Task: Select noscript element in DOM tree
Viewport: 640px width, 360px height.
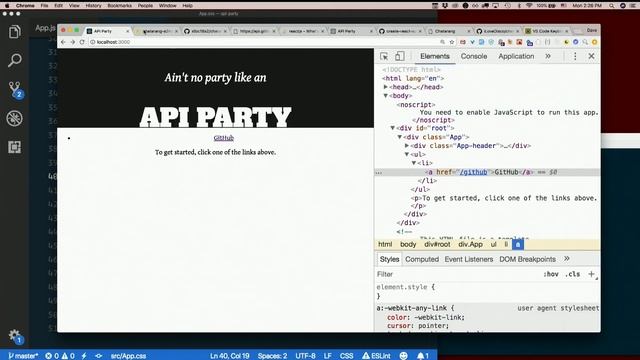Action: tap(416, 104)
